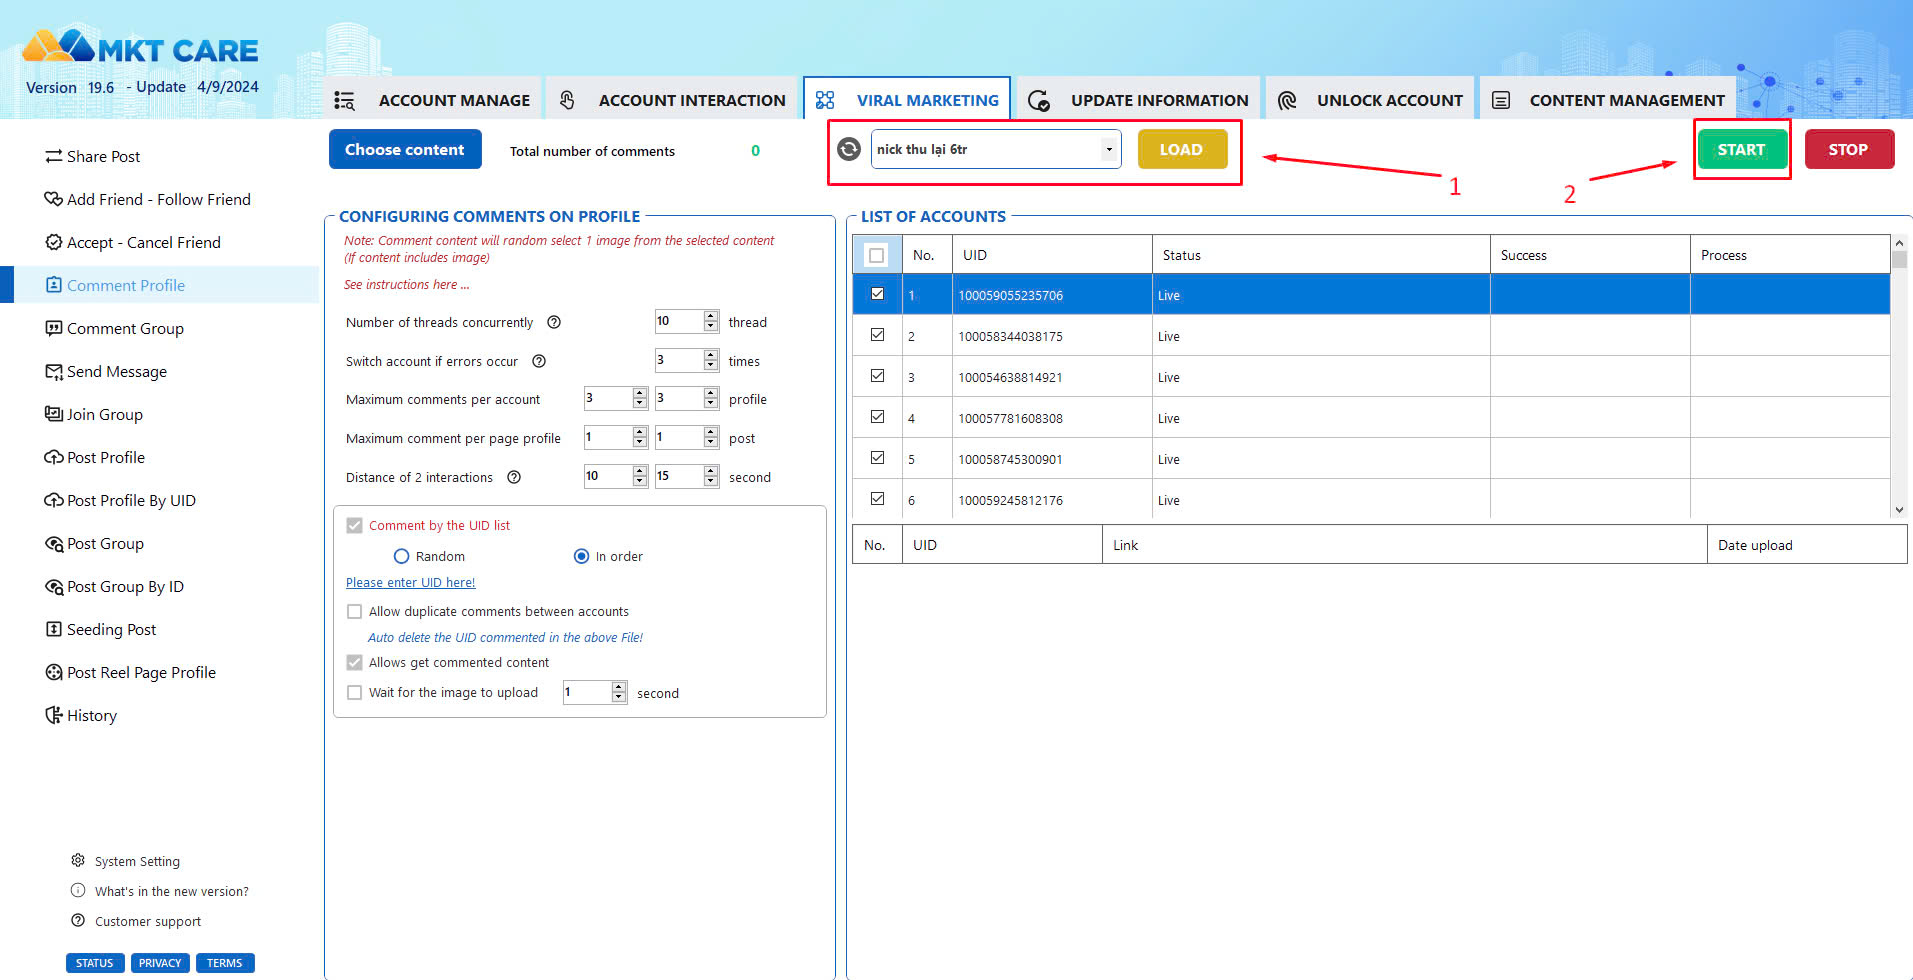Click the red STOP button

[x=1849, y=149]
